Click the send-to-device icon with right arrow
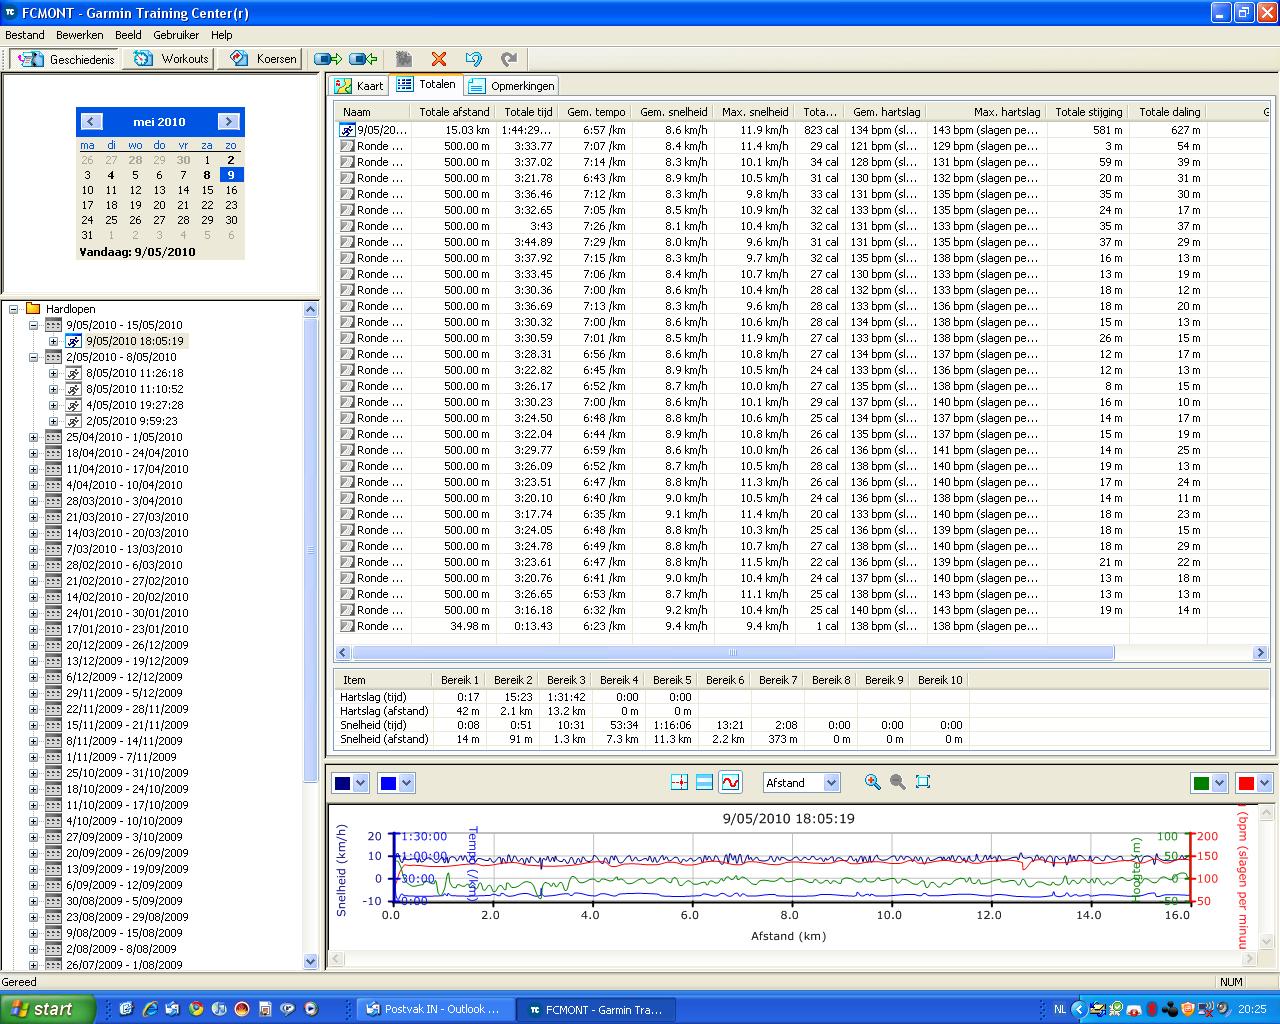1280x1024 pixels. [328, 59]
